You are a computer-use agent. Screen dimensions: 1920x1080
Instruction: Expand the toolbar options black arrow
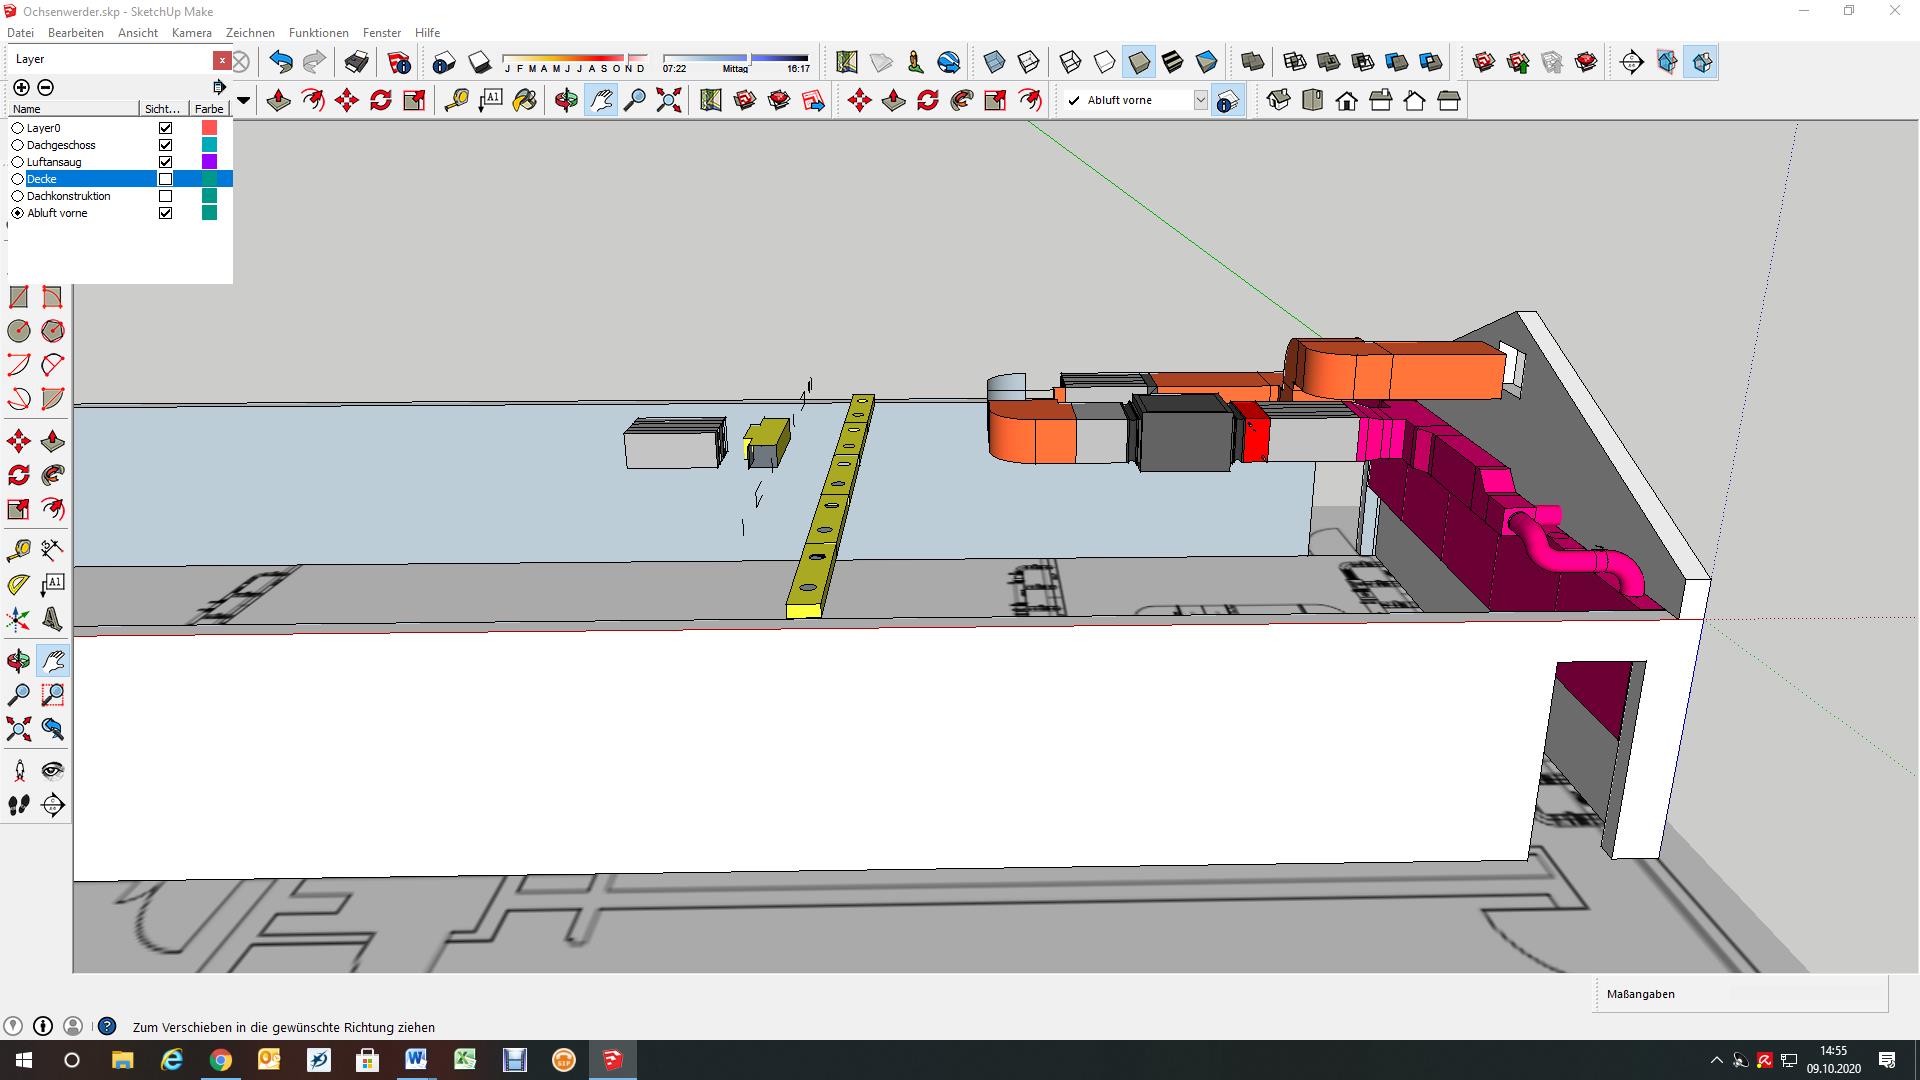(243, 100)
